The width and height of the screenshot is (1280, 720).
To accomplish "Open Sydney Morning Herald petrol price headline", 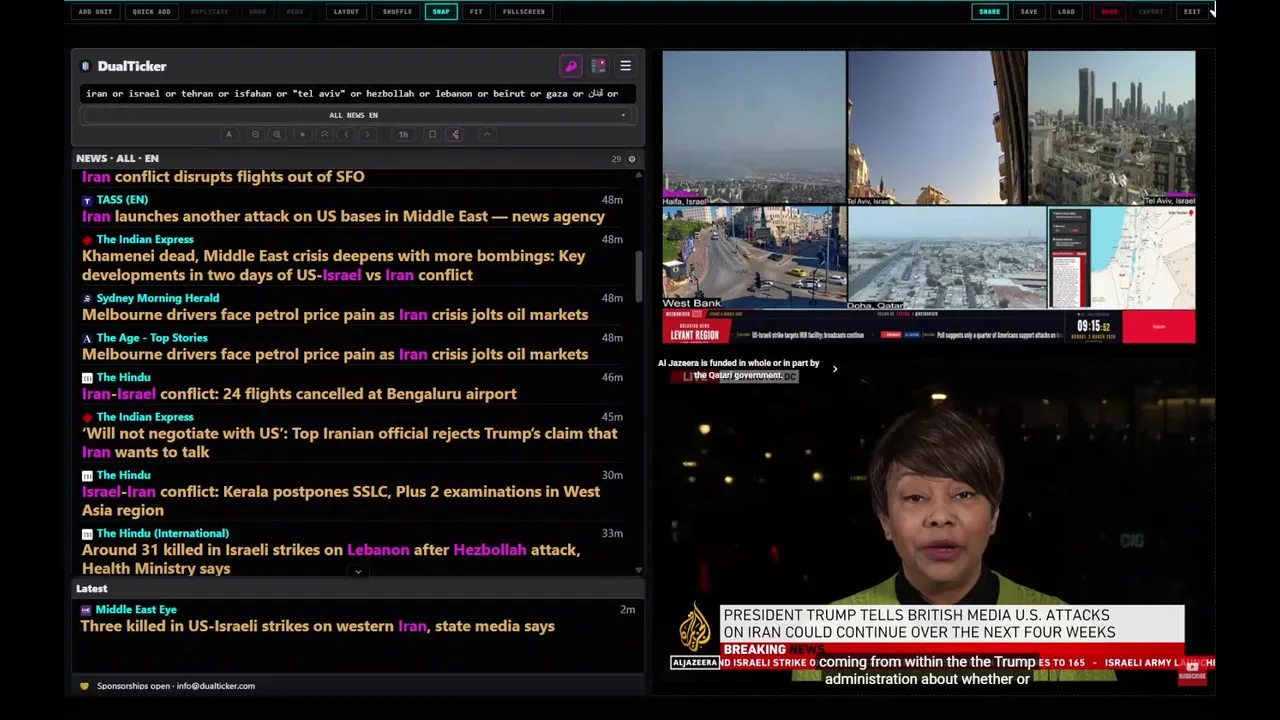I will click(x=335, y=315).
